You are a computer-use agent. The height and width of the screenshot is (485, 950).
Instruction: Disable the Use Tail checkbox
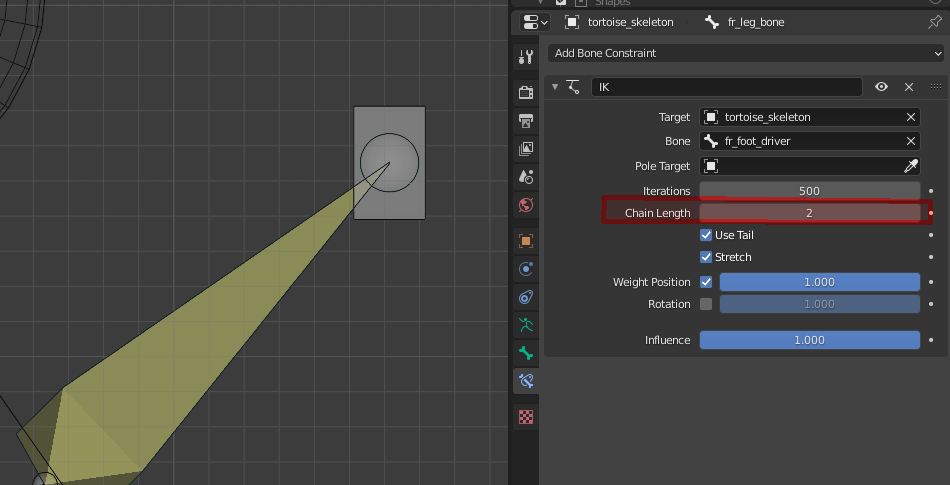[x=706, y=235]
